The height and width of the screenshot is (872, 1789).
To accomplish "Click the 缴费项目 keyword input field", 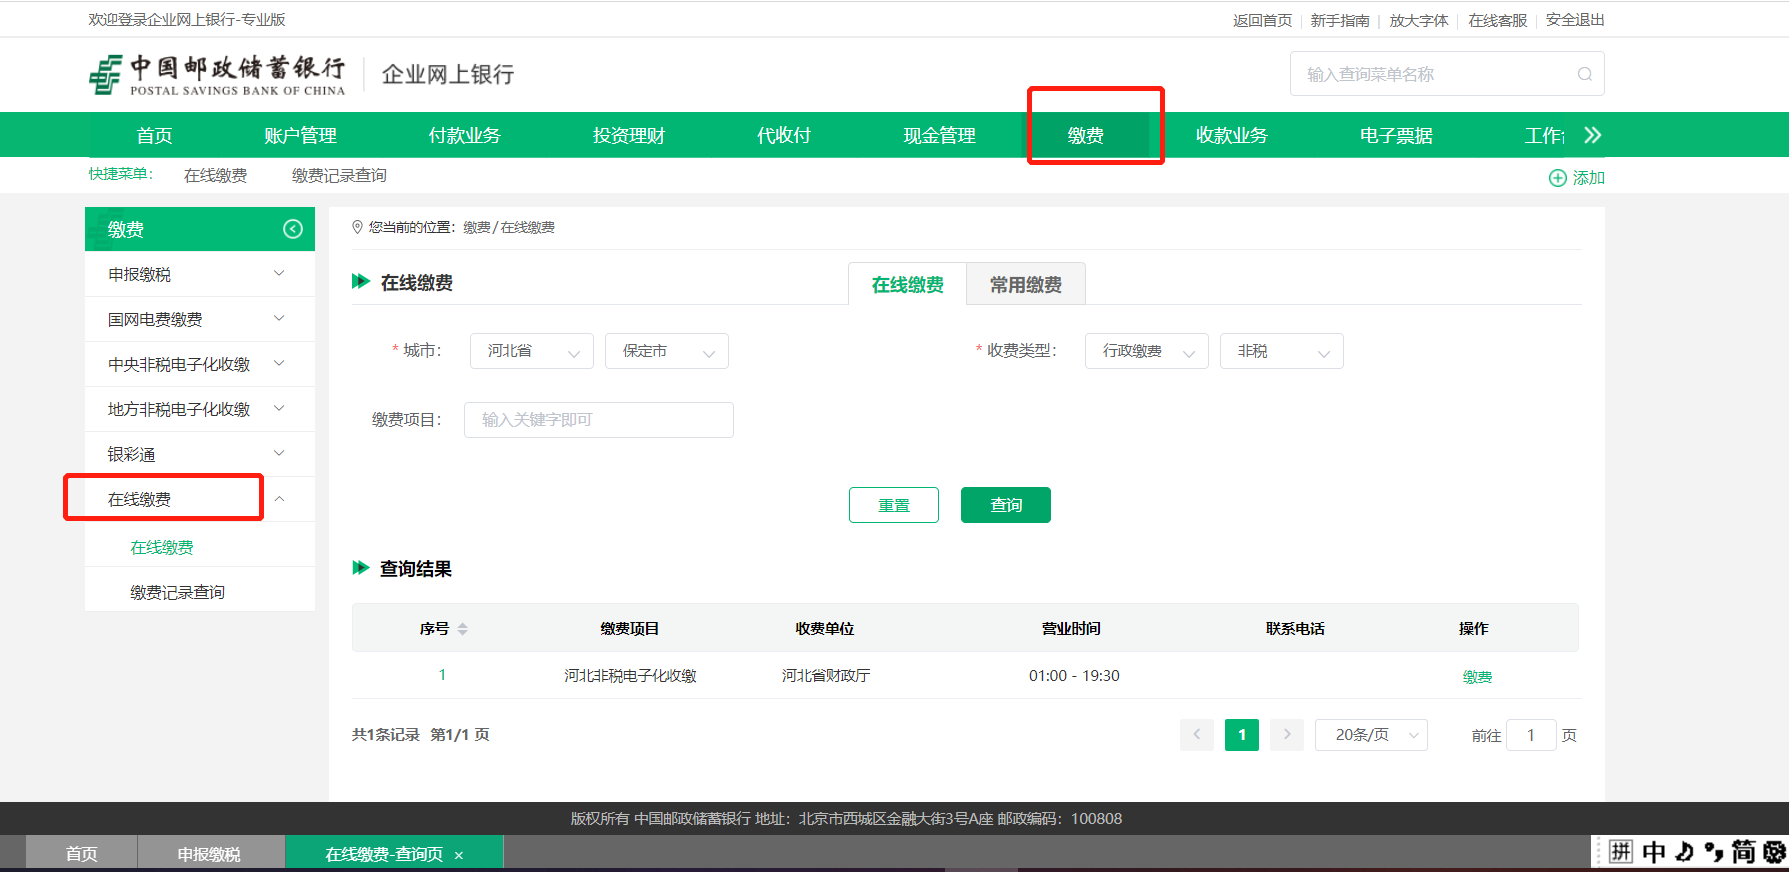I will coord(598,420).
